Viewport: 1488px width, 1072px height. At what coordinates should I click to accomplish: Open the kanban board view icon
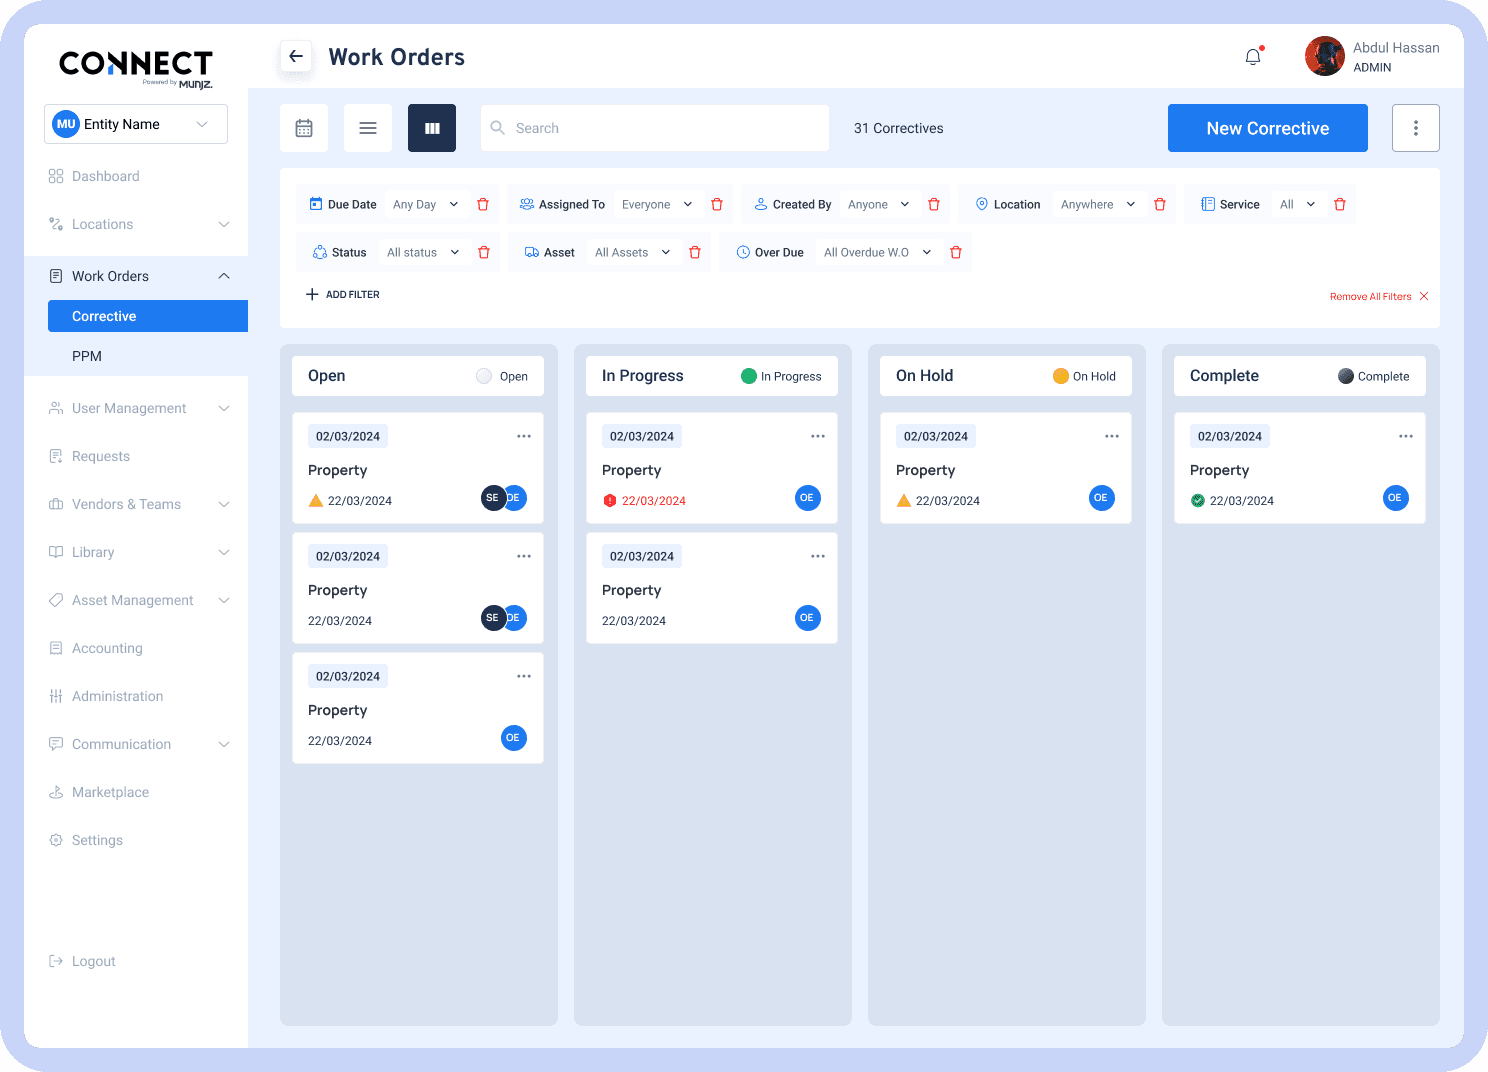[431, 127]
